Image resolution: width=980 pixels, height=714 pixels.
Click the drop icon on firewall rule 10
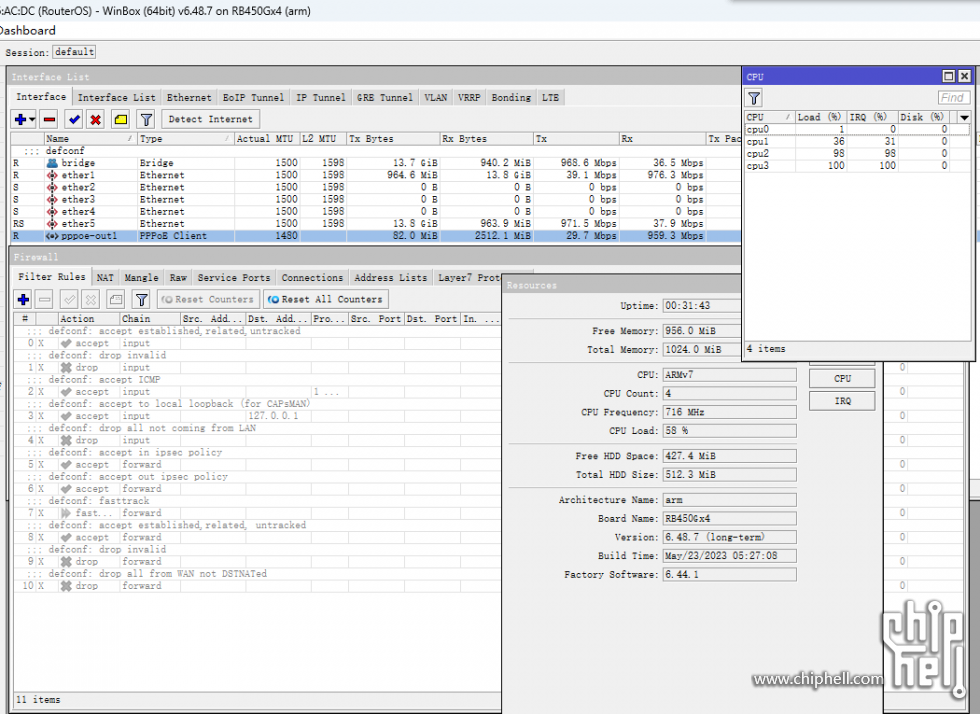66,586
